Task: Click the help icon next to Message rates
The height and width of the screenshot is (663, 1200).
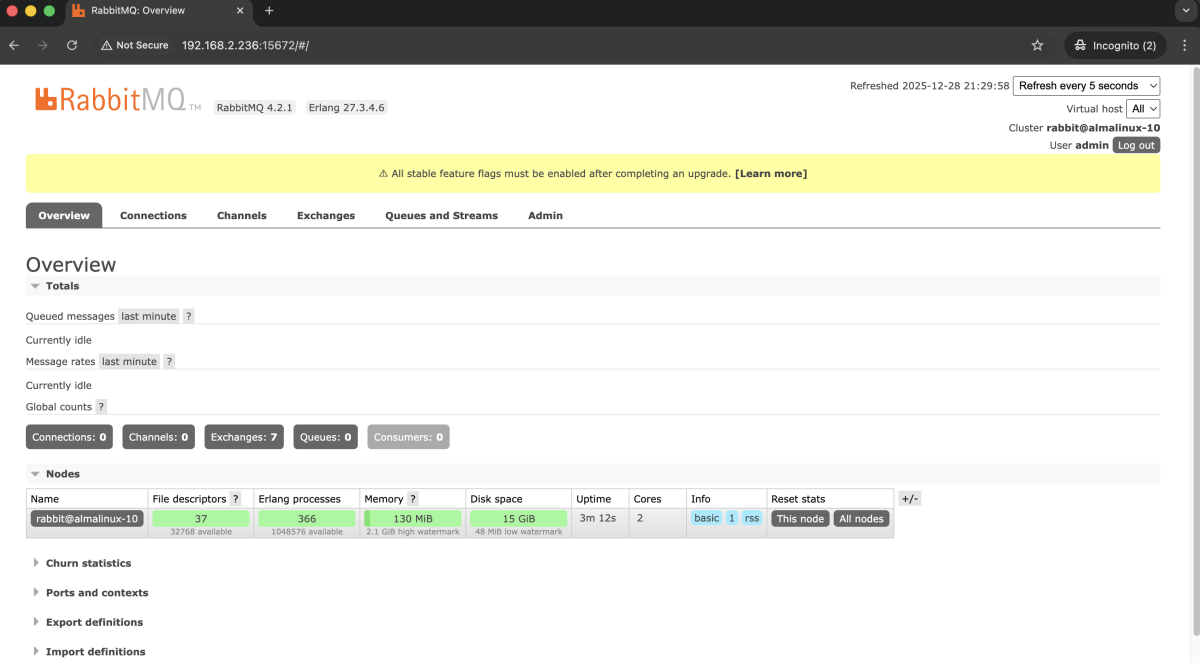Action: (x=169, y=361)
